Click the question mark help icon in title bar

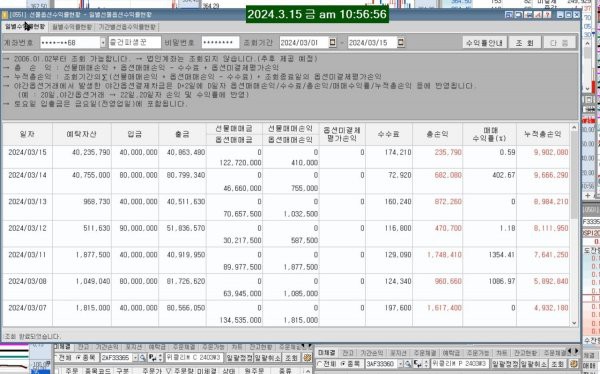(547, 15)
